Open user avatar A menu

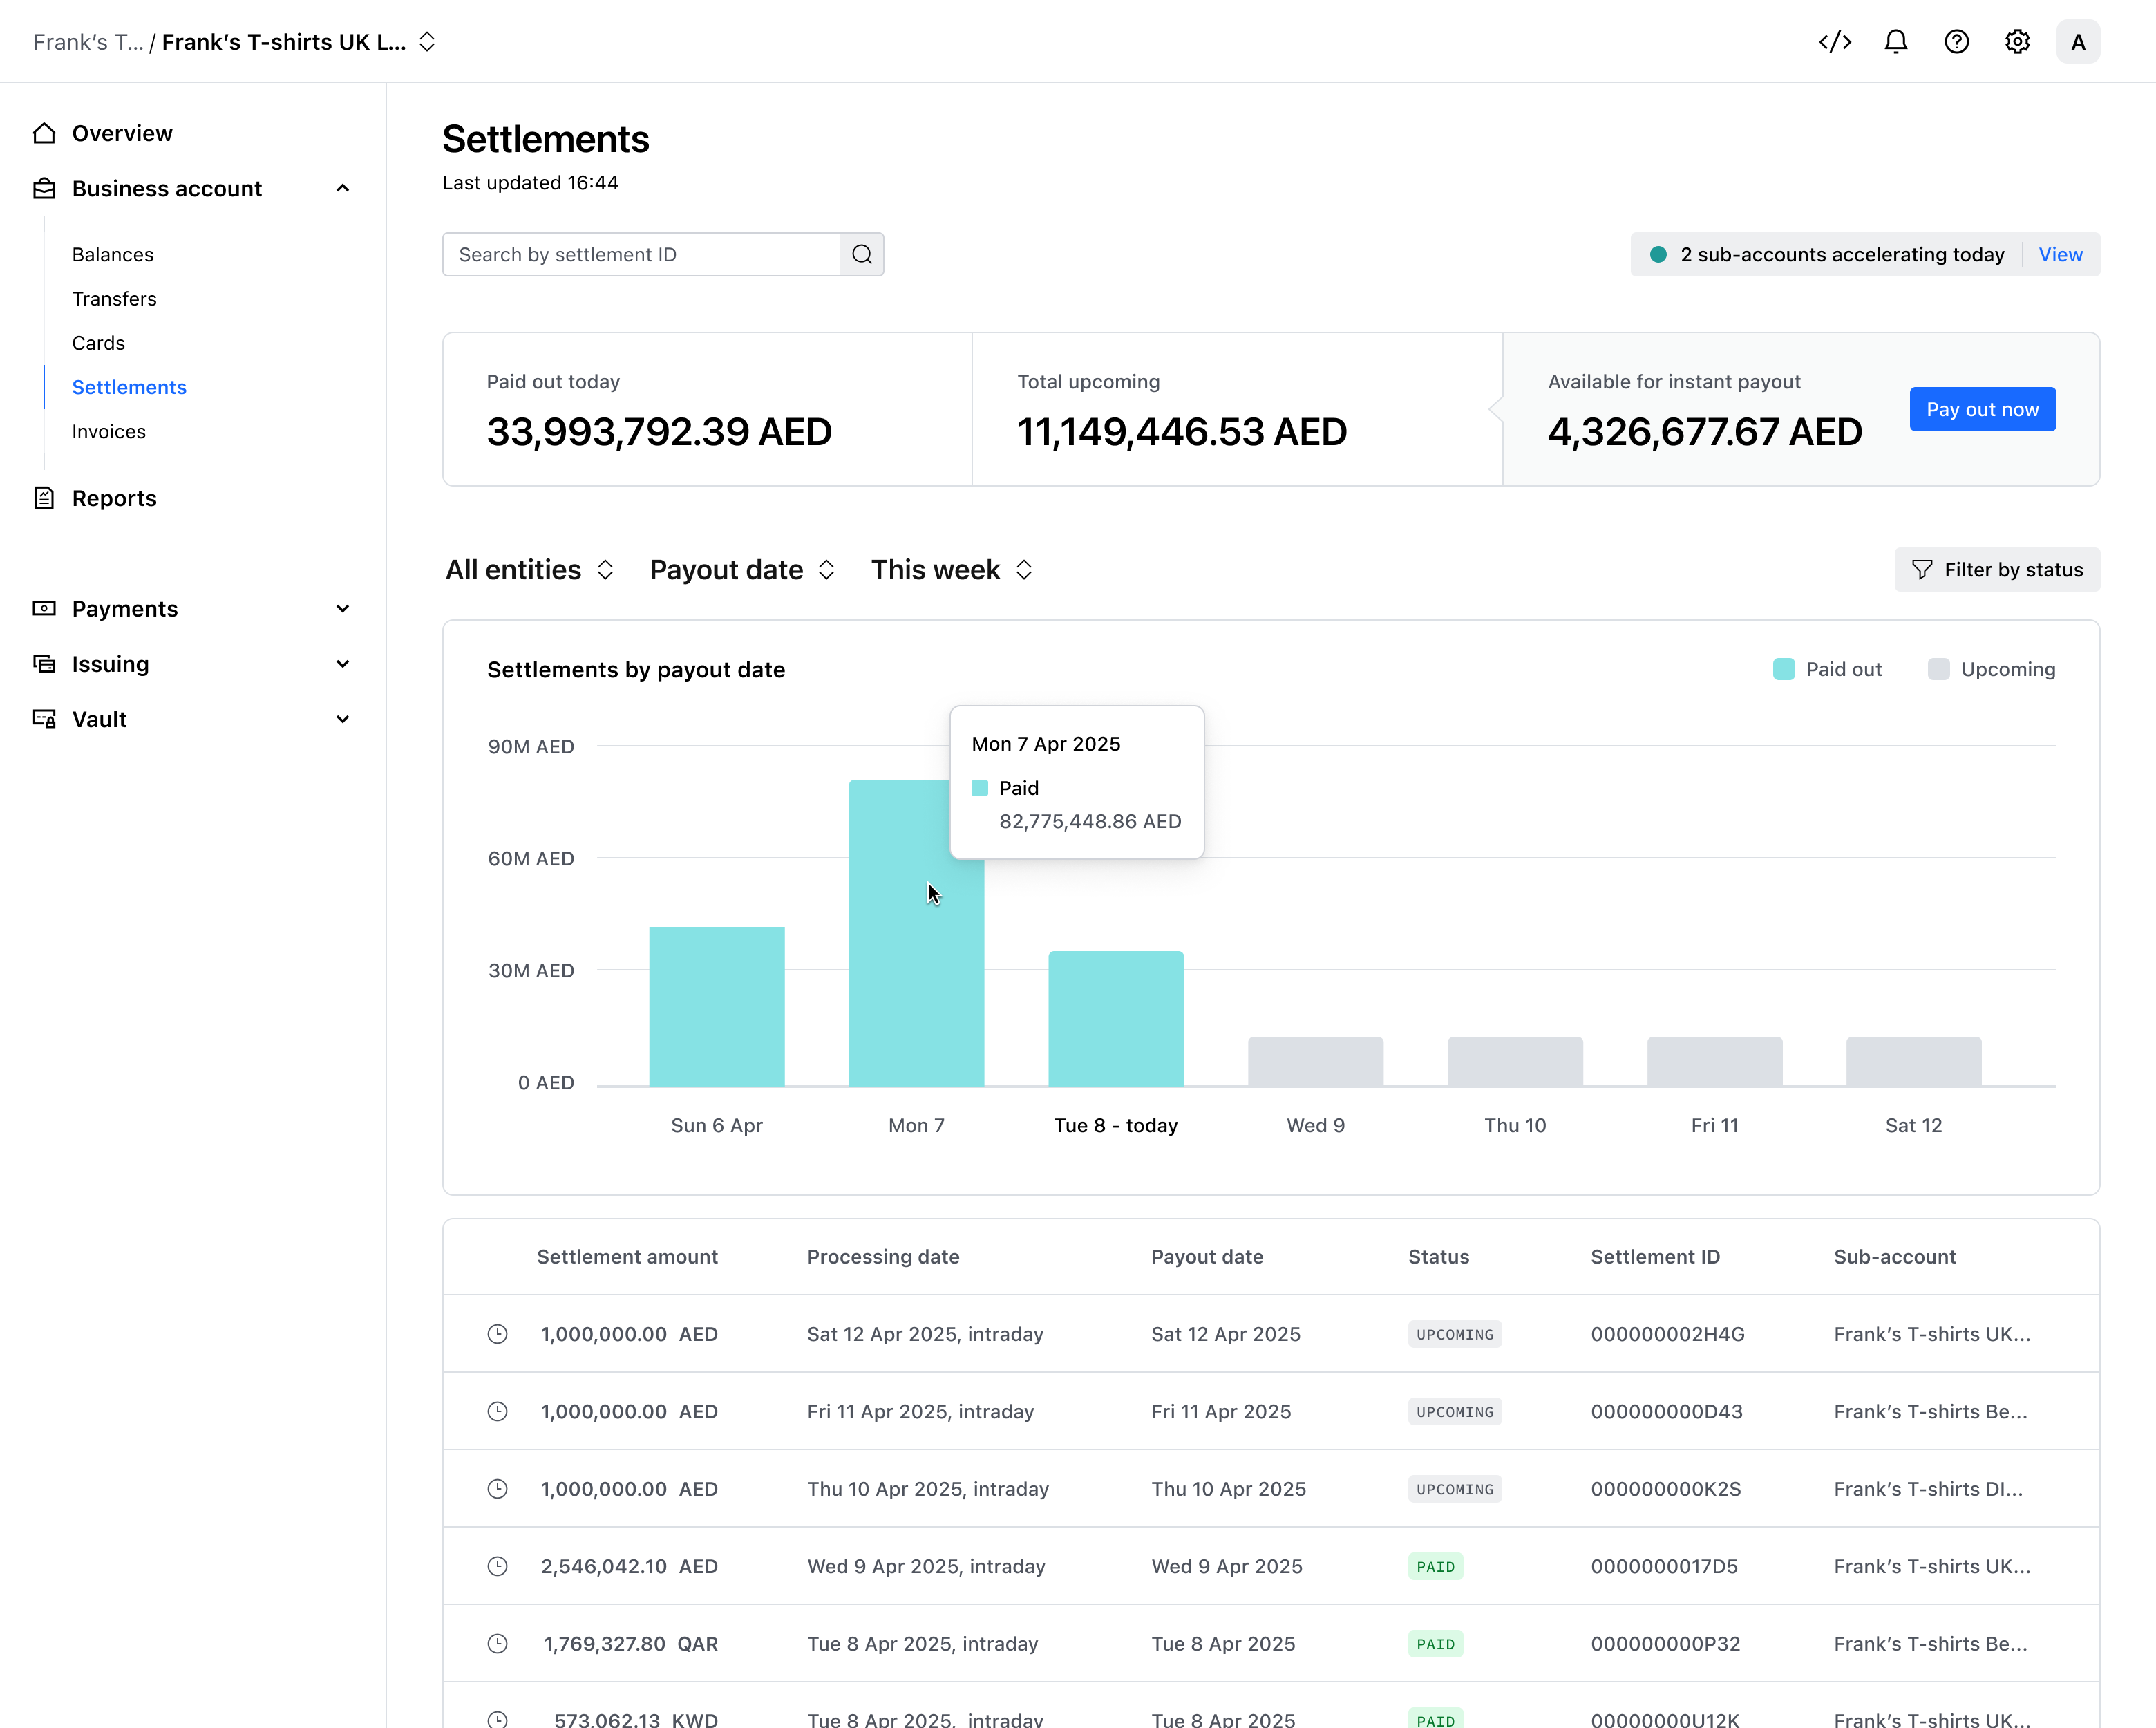coord(2078,42)
